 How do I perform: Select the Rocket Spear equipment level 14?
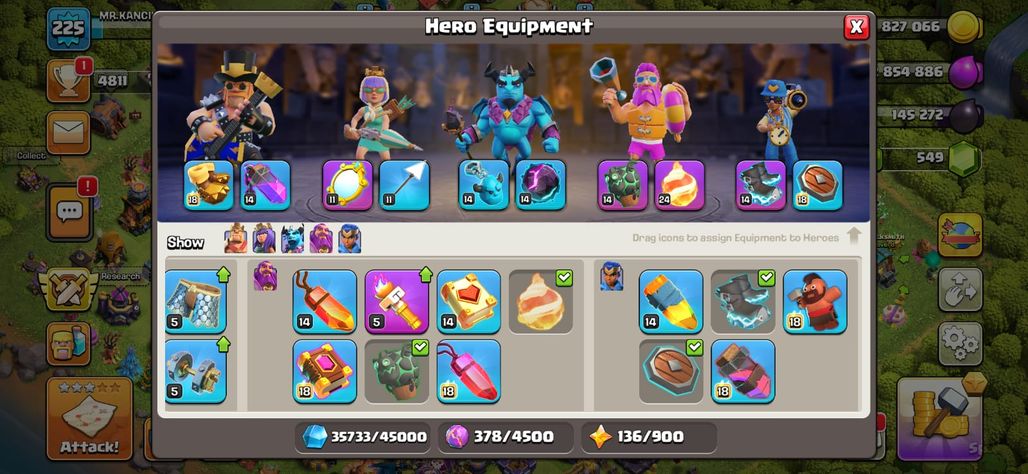coord(671,302)
